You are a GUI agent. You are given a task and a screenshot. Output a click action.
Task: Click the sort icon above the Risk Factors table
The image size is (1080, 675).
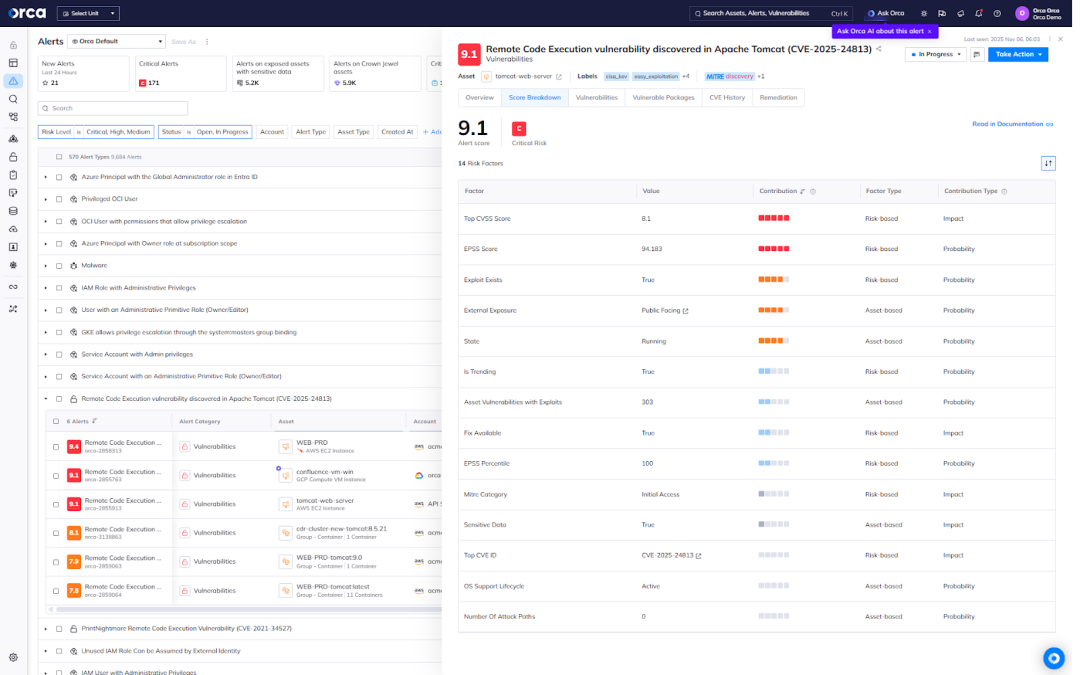point(1047,162)
